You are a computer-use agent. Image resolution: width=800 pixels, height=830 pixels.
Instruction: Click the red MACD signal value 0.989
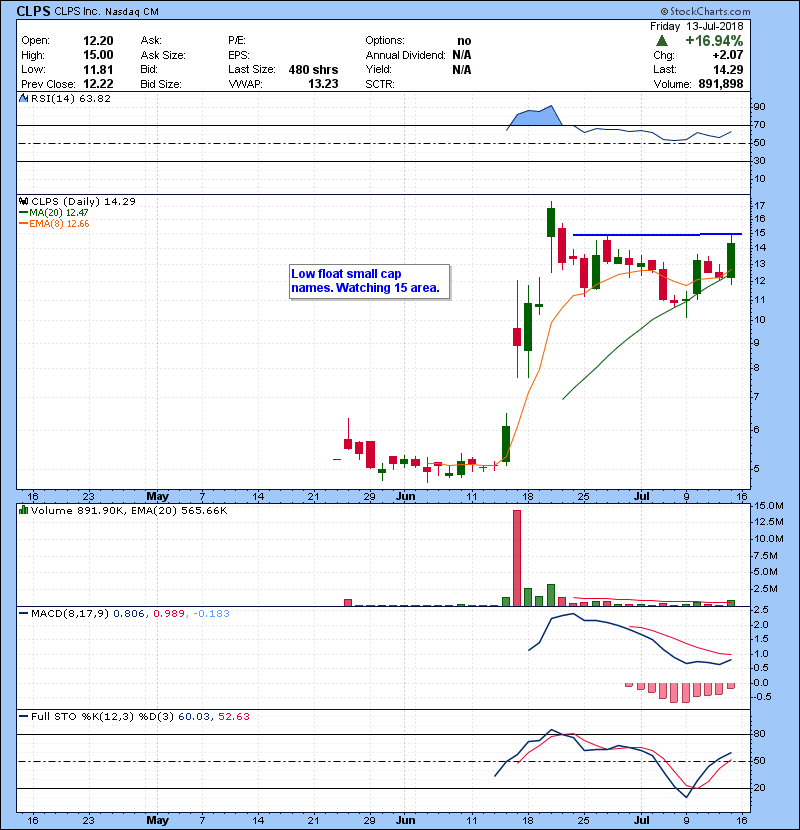pos(169,614)
